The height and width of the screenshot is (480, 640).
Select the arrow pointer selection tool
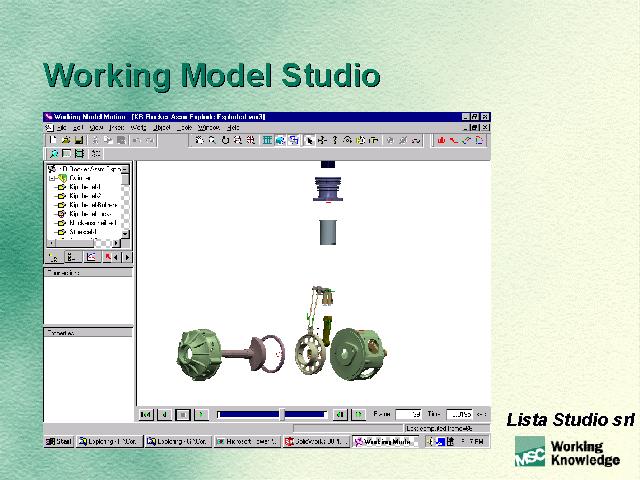point(309,140)
